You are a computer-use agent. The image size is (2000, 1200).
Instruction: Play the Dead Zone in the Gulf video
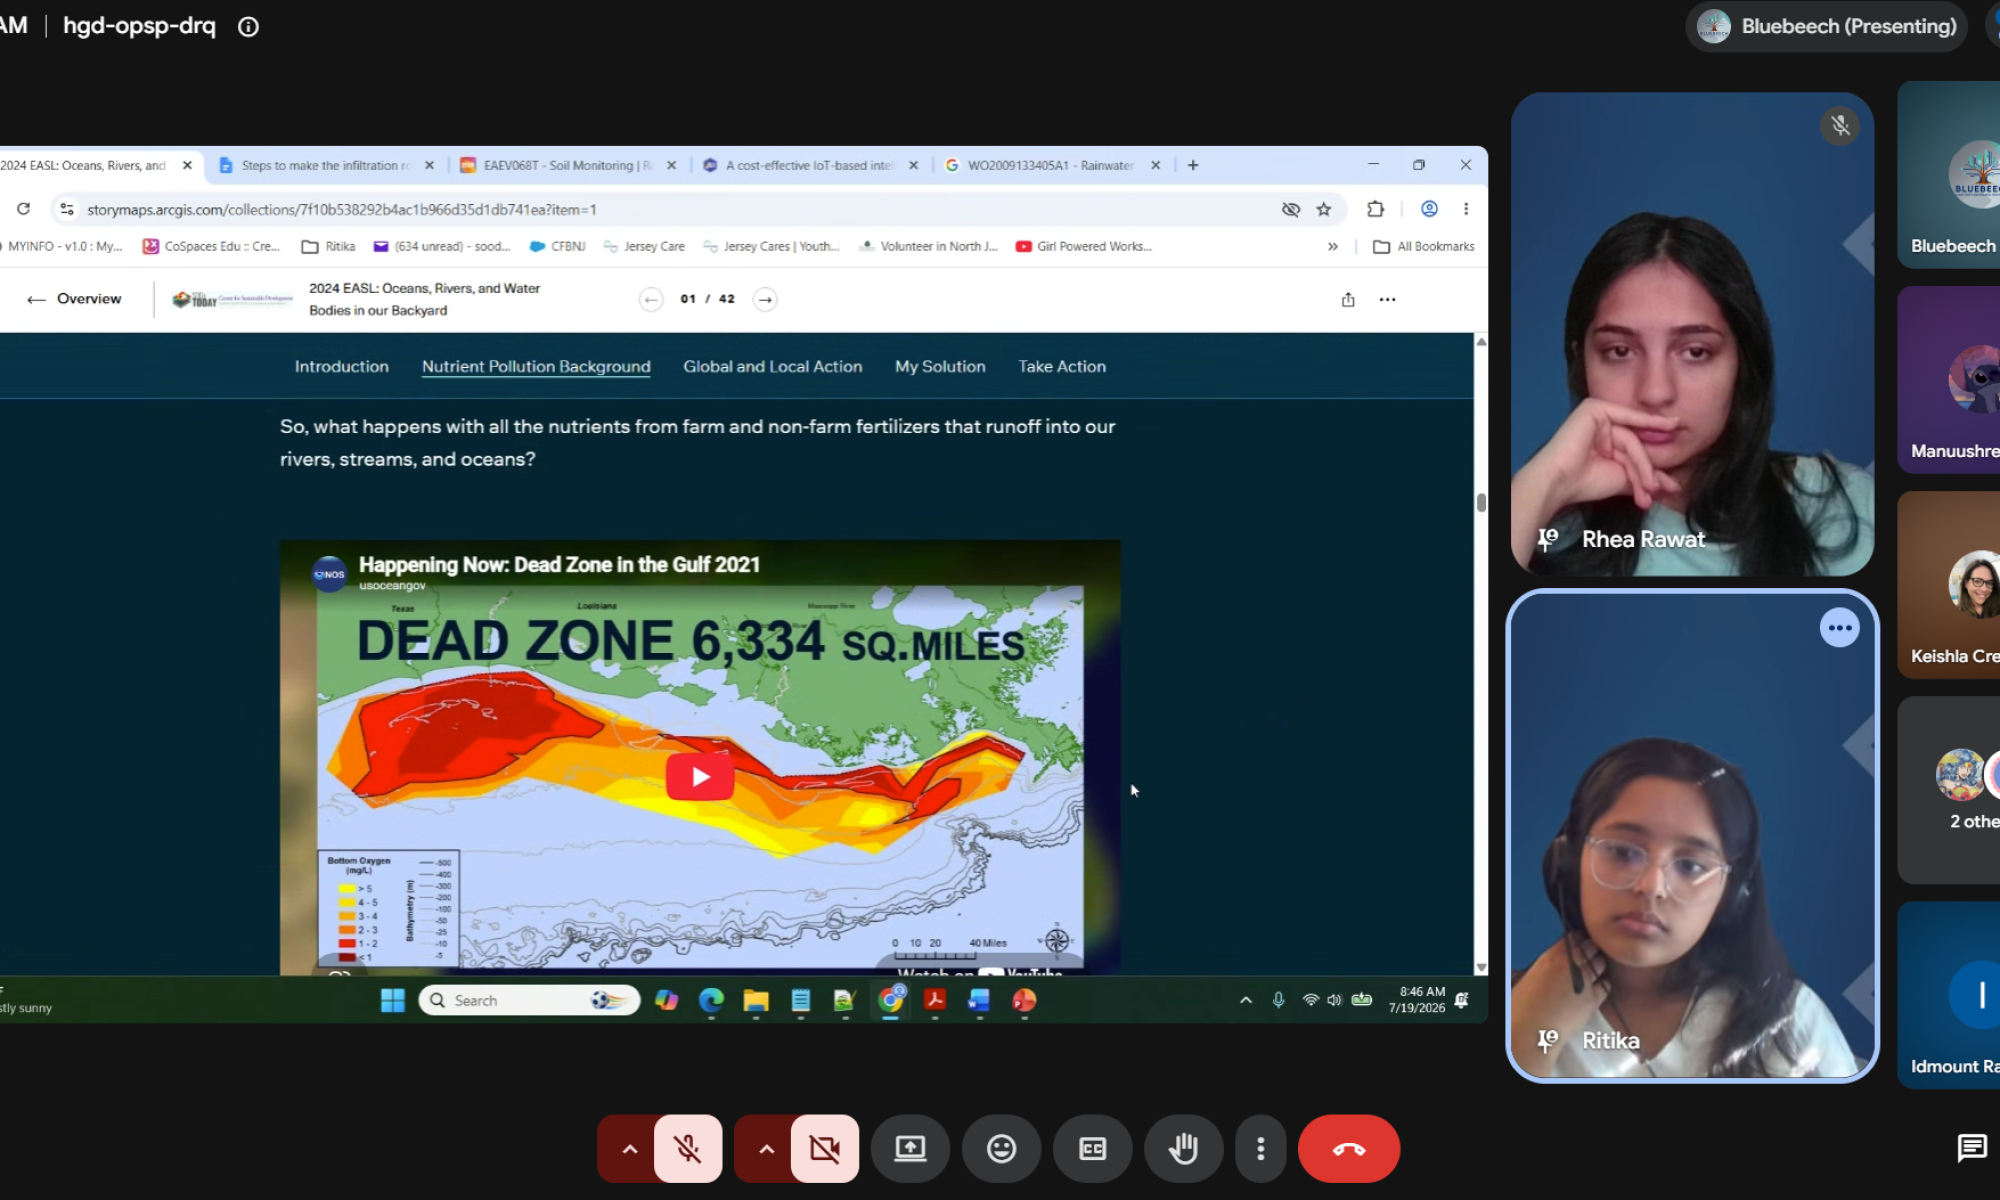coord(700,777)
